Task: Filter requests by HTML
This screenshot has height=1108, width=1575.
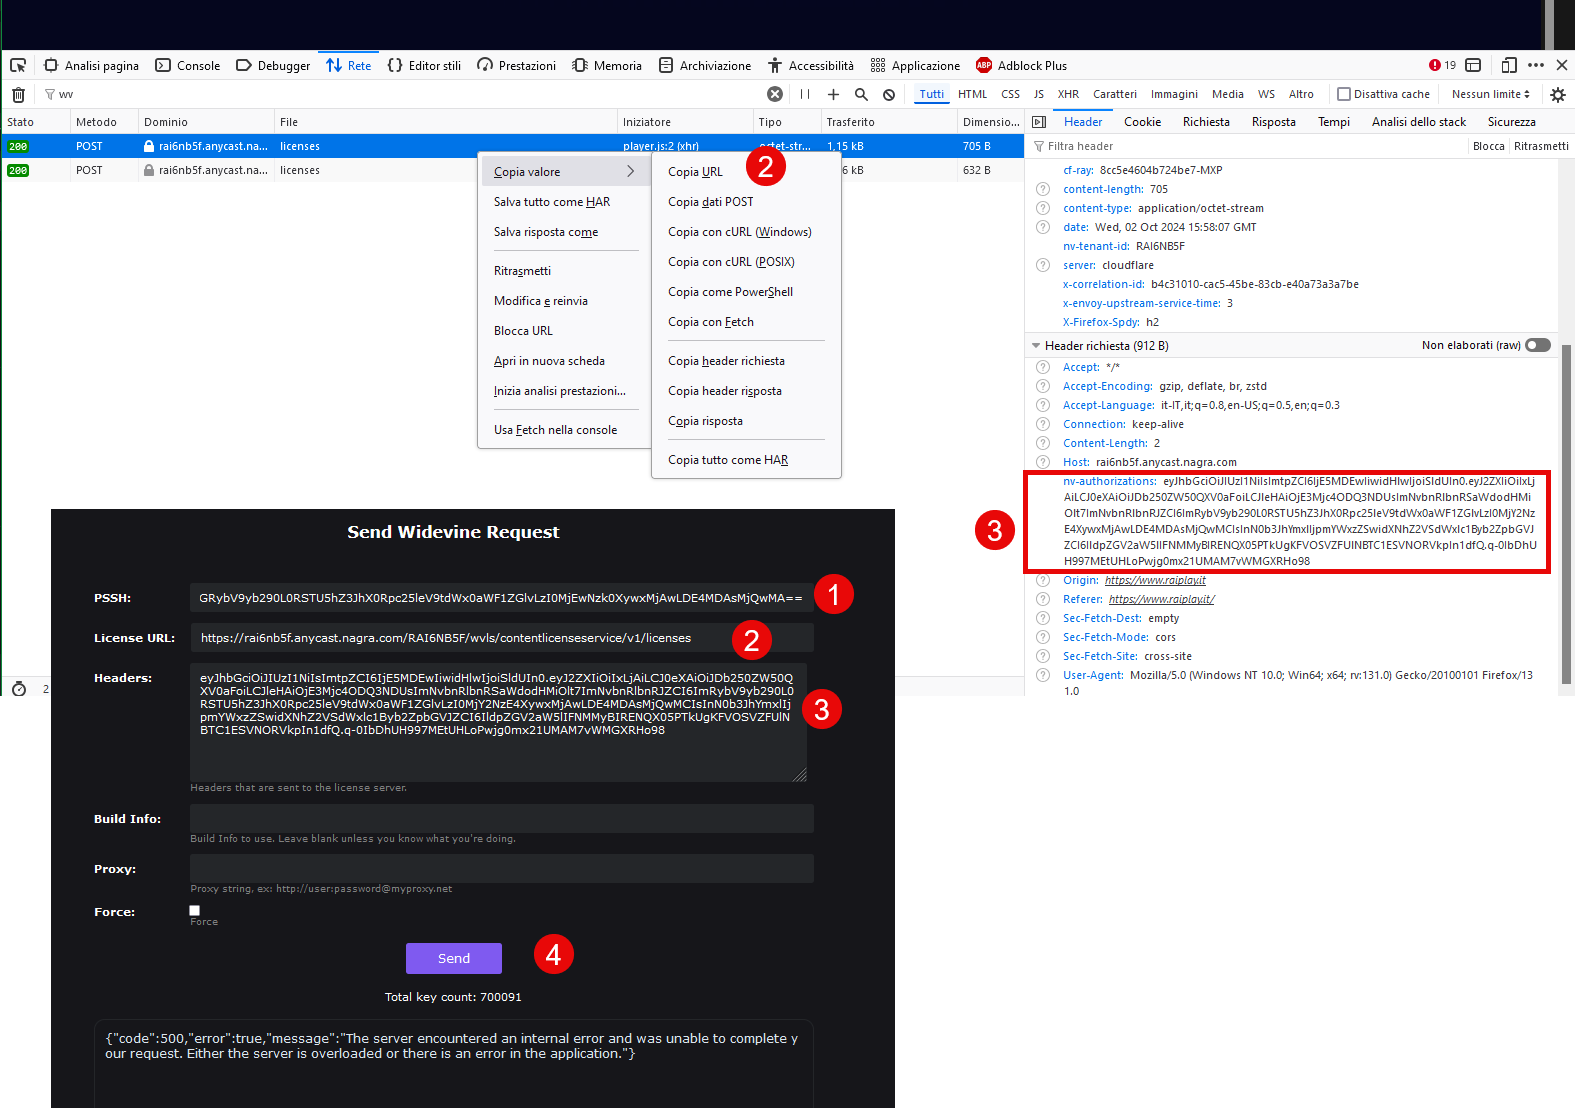Action: point(972,94)
